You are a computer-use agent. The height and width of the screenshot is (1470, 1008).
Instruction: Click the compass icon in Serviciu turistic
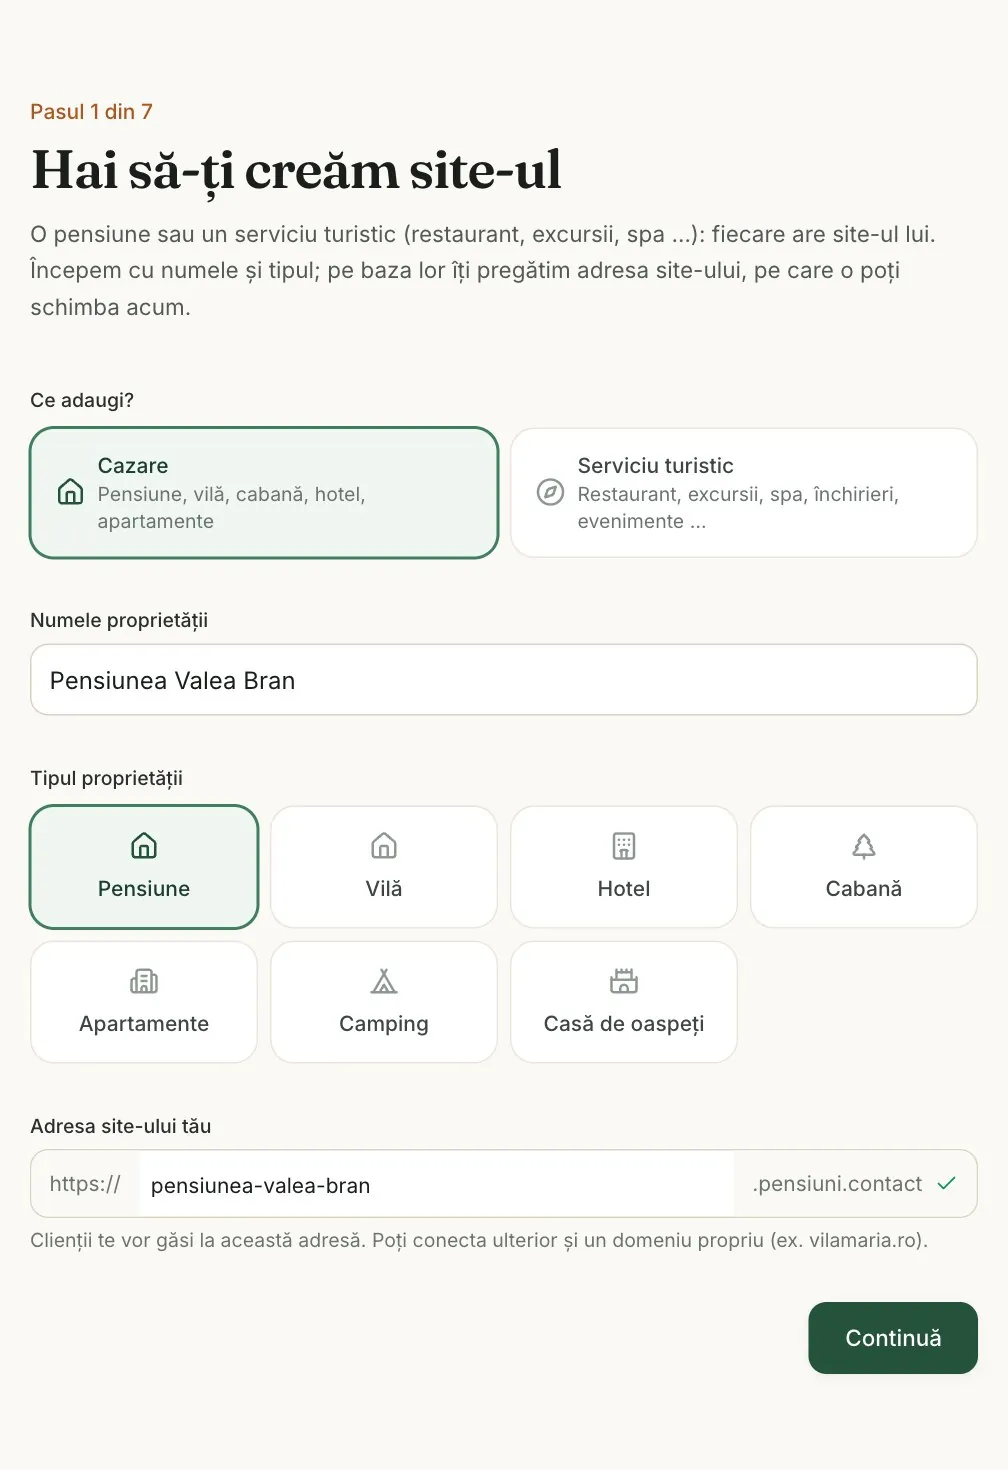[550, 492]
